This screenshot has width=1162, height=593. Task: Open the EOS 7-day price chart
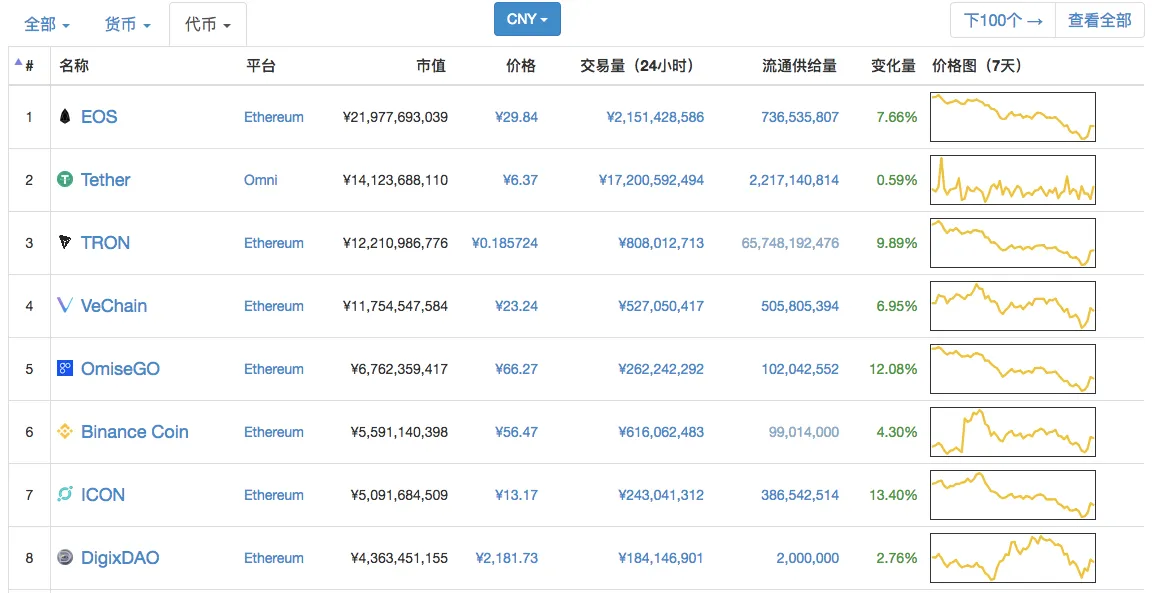click(1013, 116)
